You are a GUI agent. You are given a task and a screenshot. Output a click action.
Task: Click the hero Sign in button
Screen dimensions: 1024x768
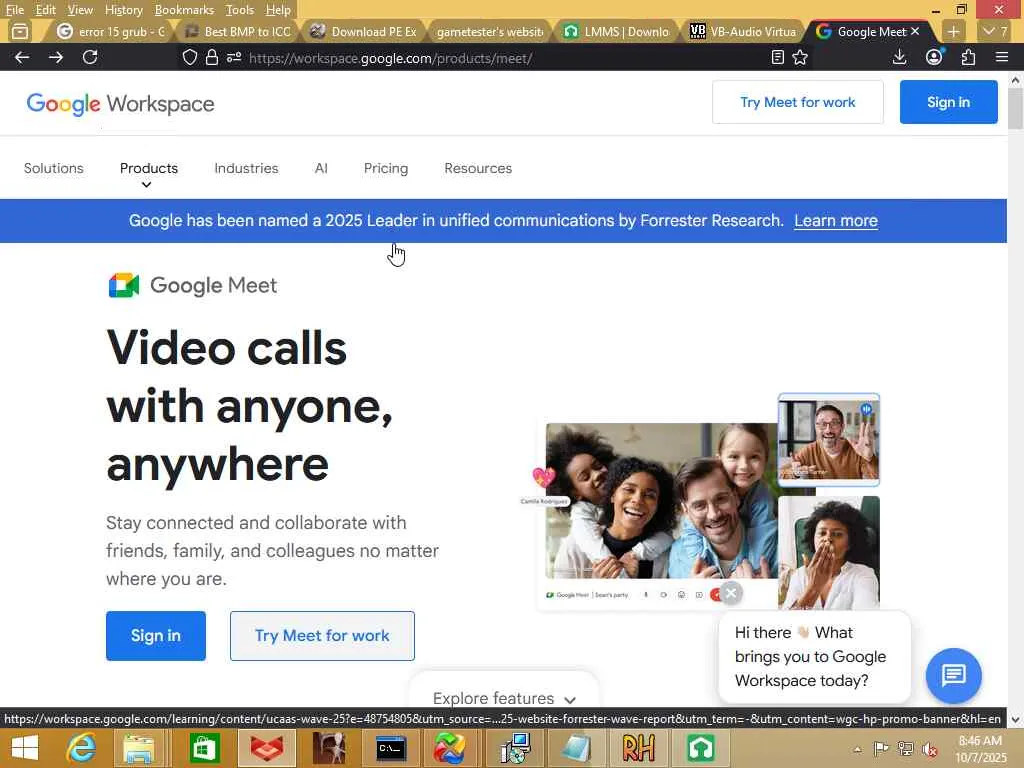(x=155, y=635)
